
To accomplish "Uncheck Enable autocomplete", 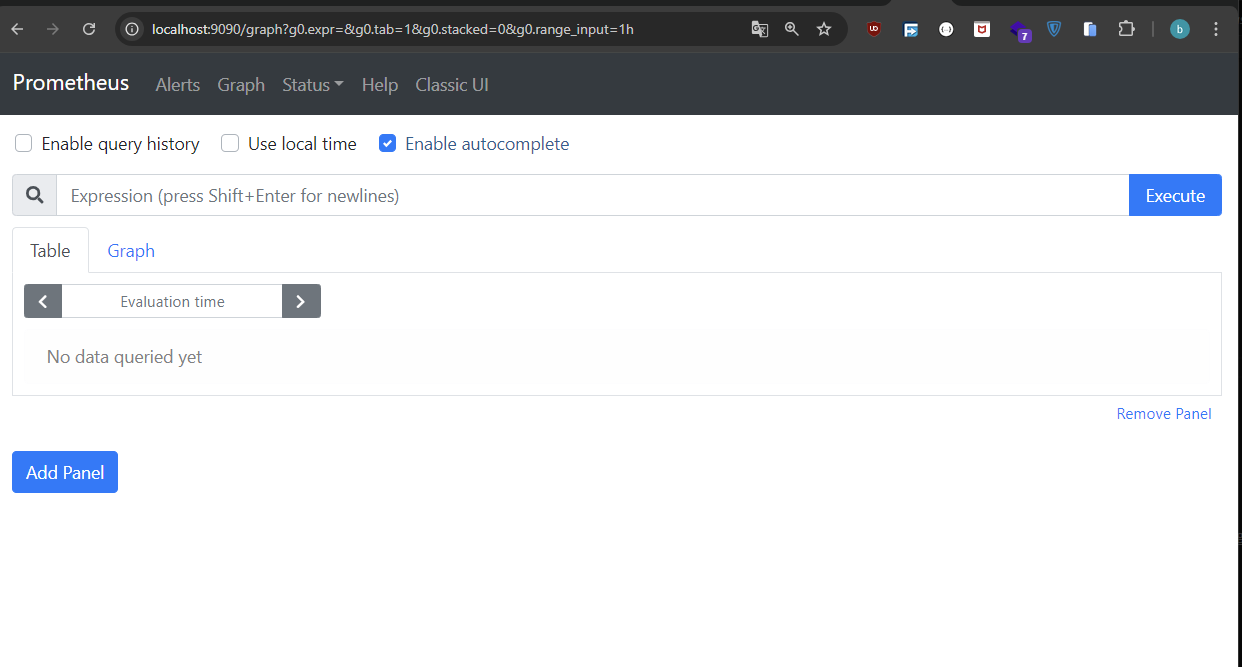I will pos(388,143).
